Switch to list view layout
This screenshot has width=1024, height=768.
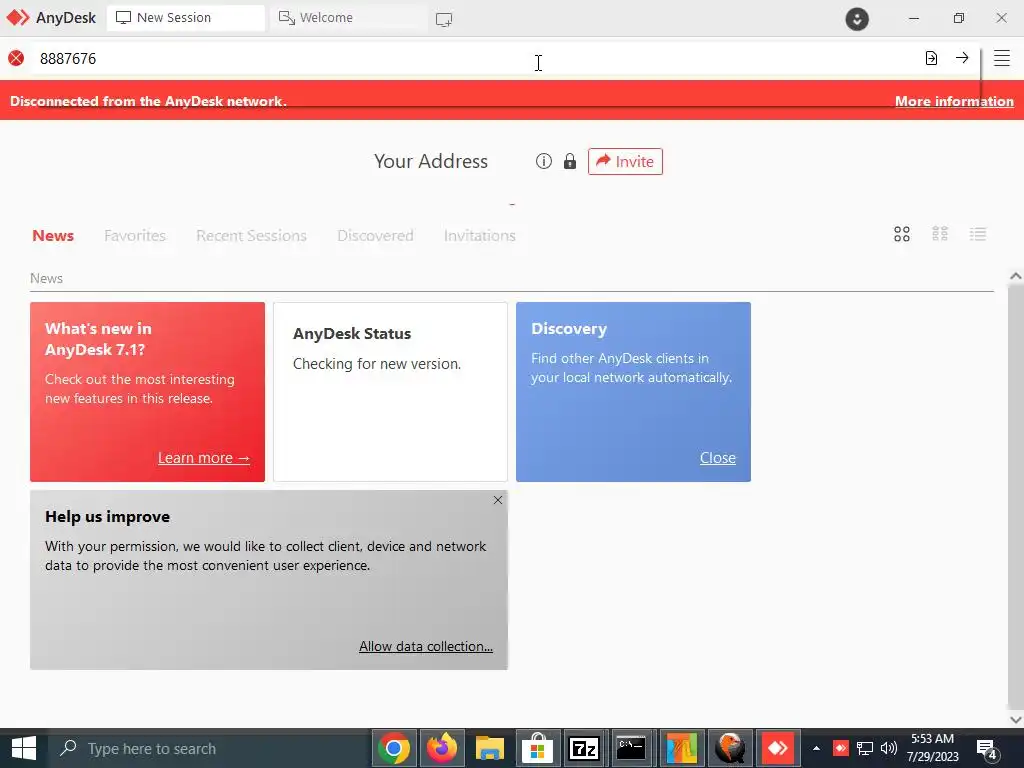[978, 234]
